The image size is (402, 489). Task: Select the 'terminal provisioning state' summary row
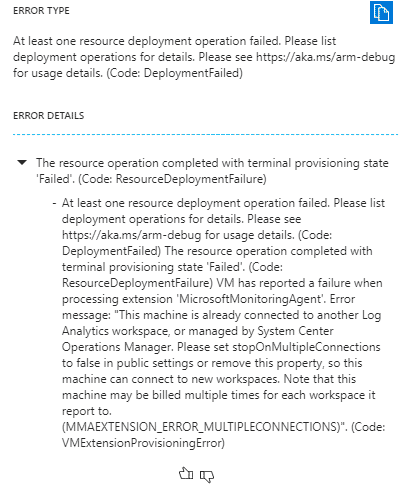(212, 171)
